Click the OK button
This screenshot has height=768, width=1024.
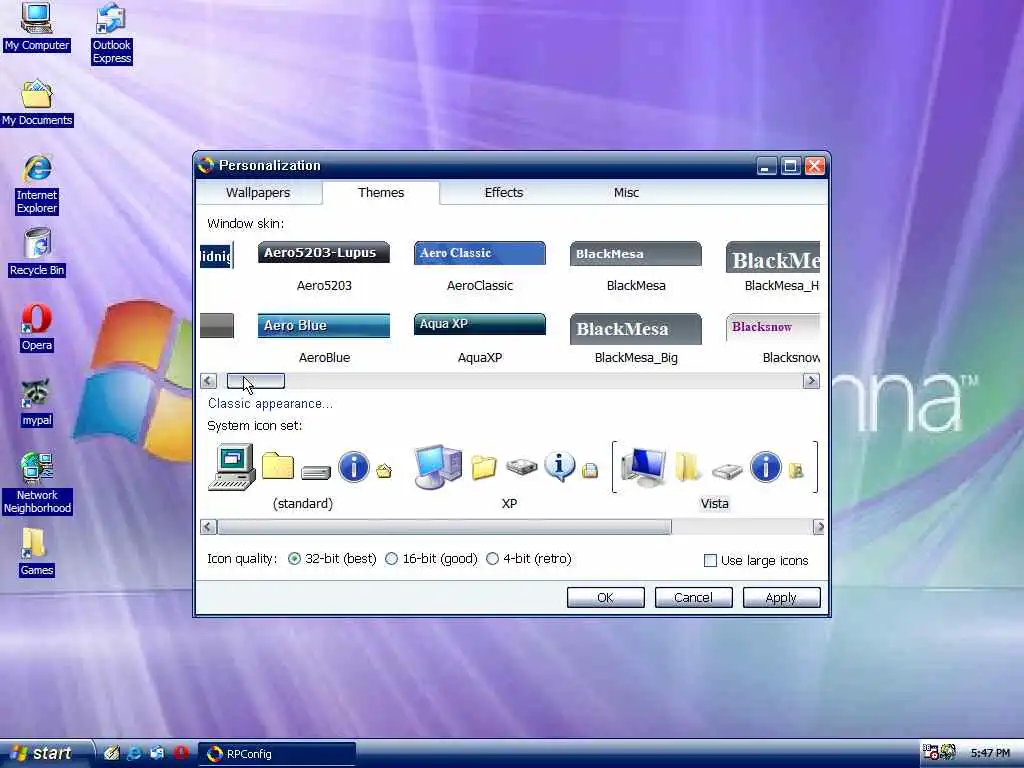coord(605,598)
